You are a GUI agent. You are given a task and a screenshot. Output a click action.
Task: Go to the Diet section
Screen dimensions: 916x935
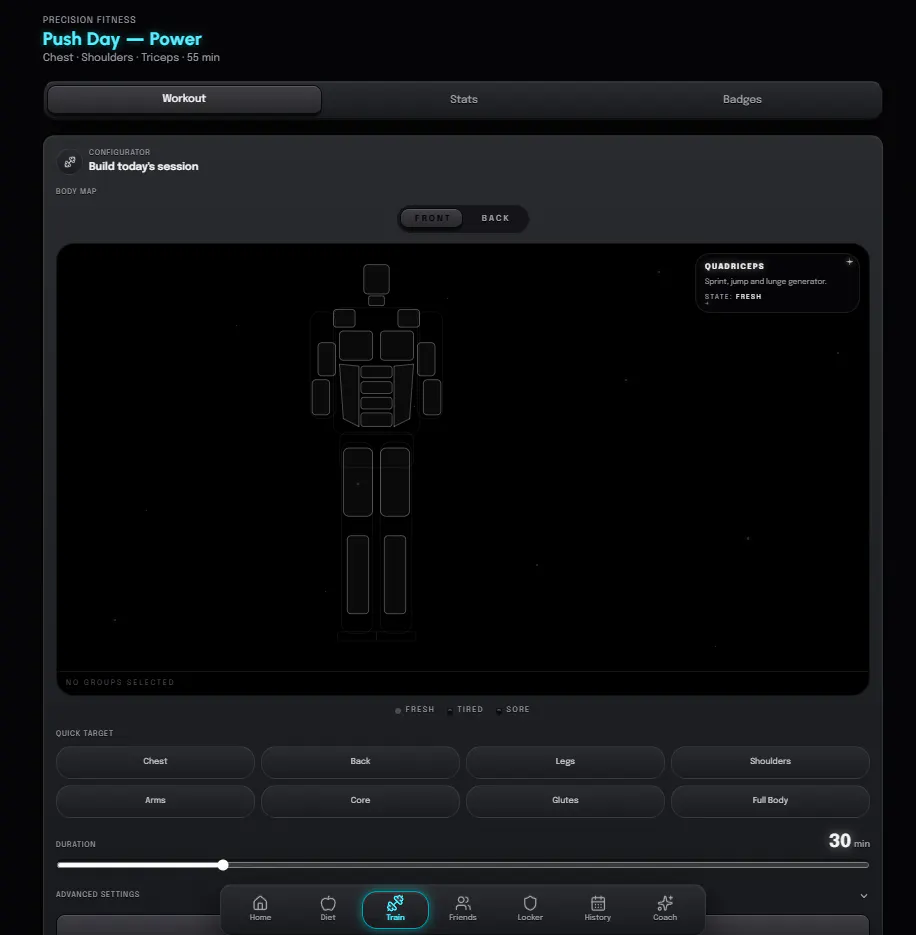327,909
